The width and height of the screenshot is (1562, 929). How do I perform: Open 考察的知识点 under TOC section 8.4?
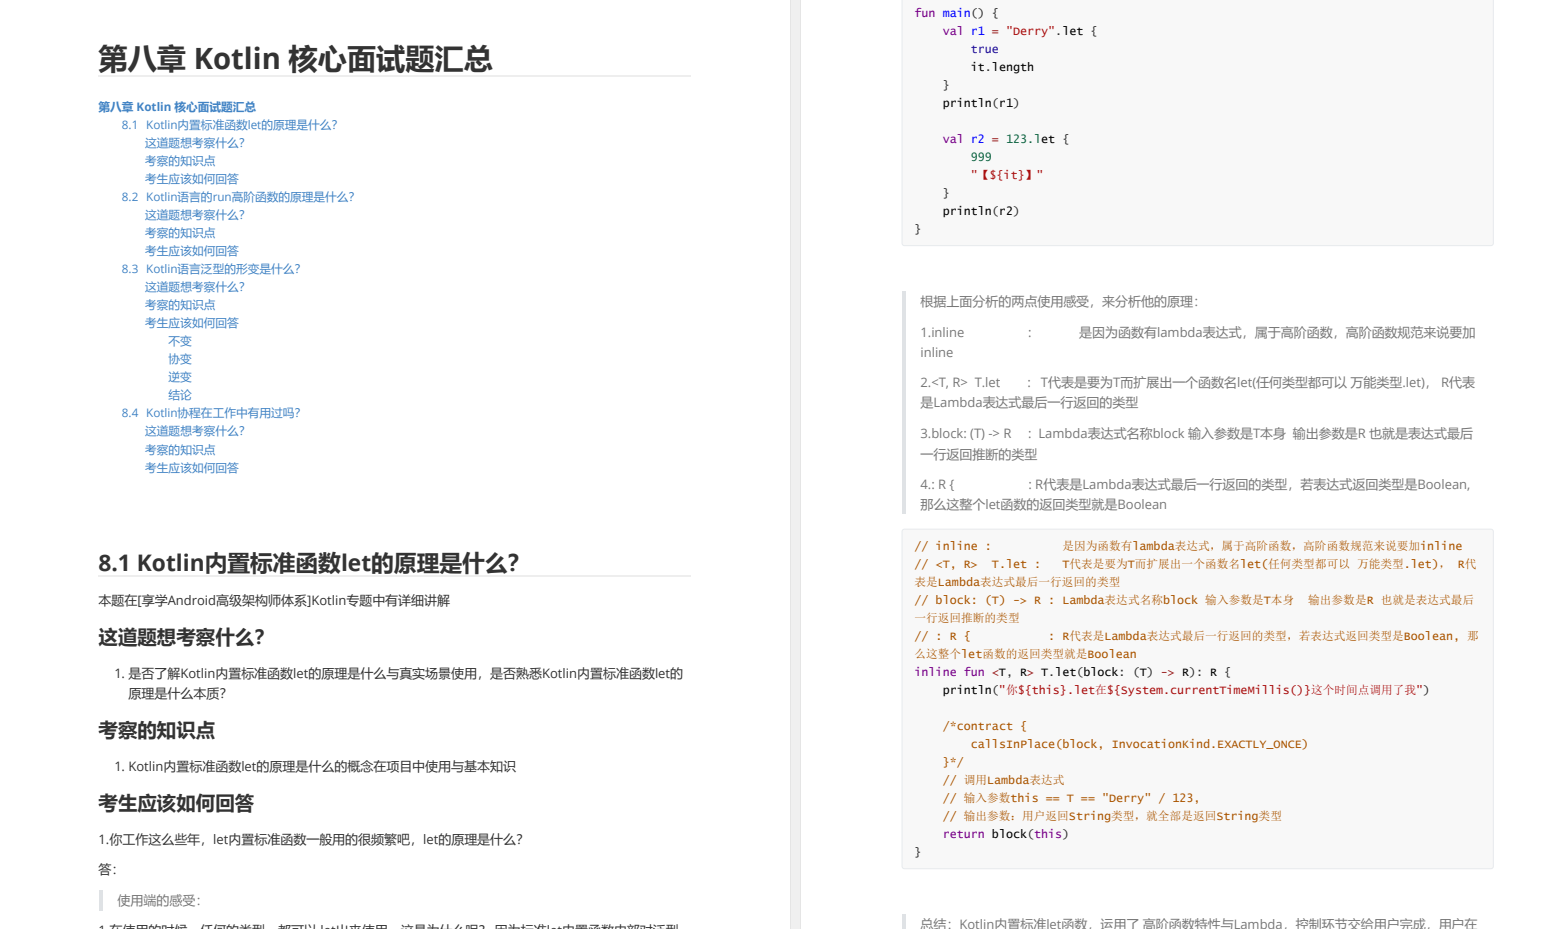coord(180,450)
